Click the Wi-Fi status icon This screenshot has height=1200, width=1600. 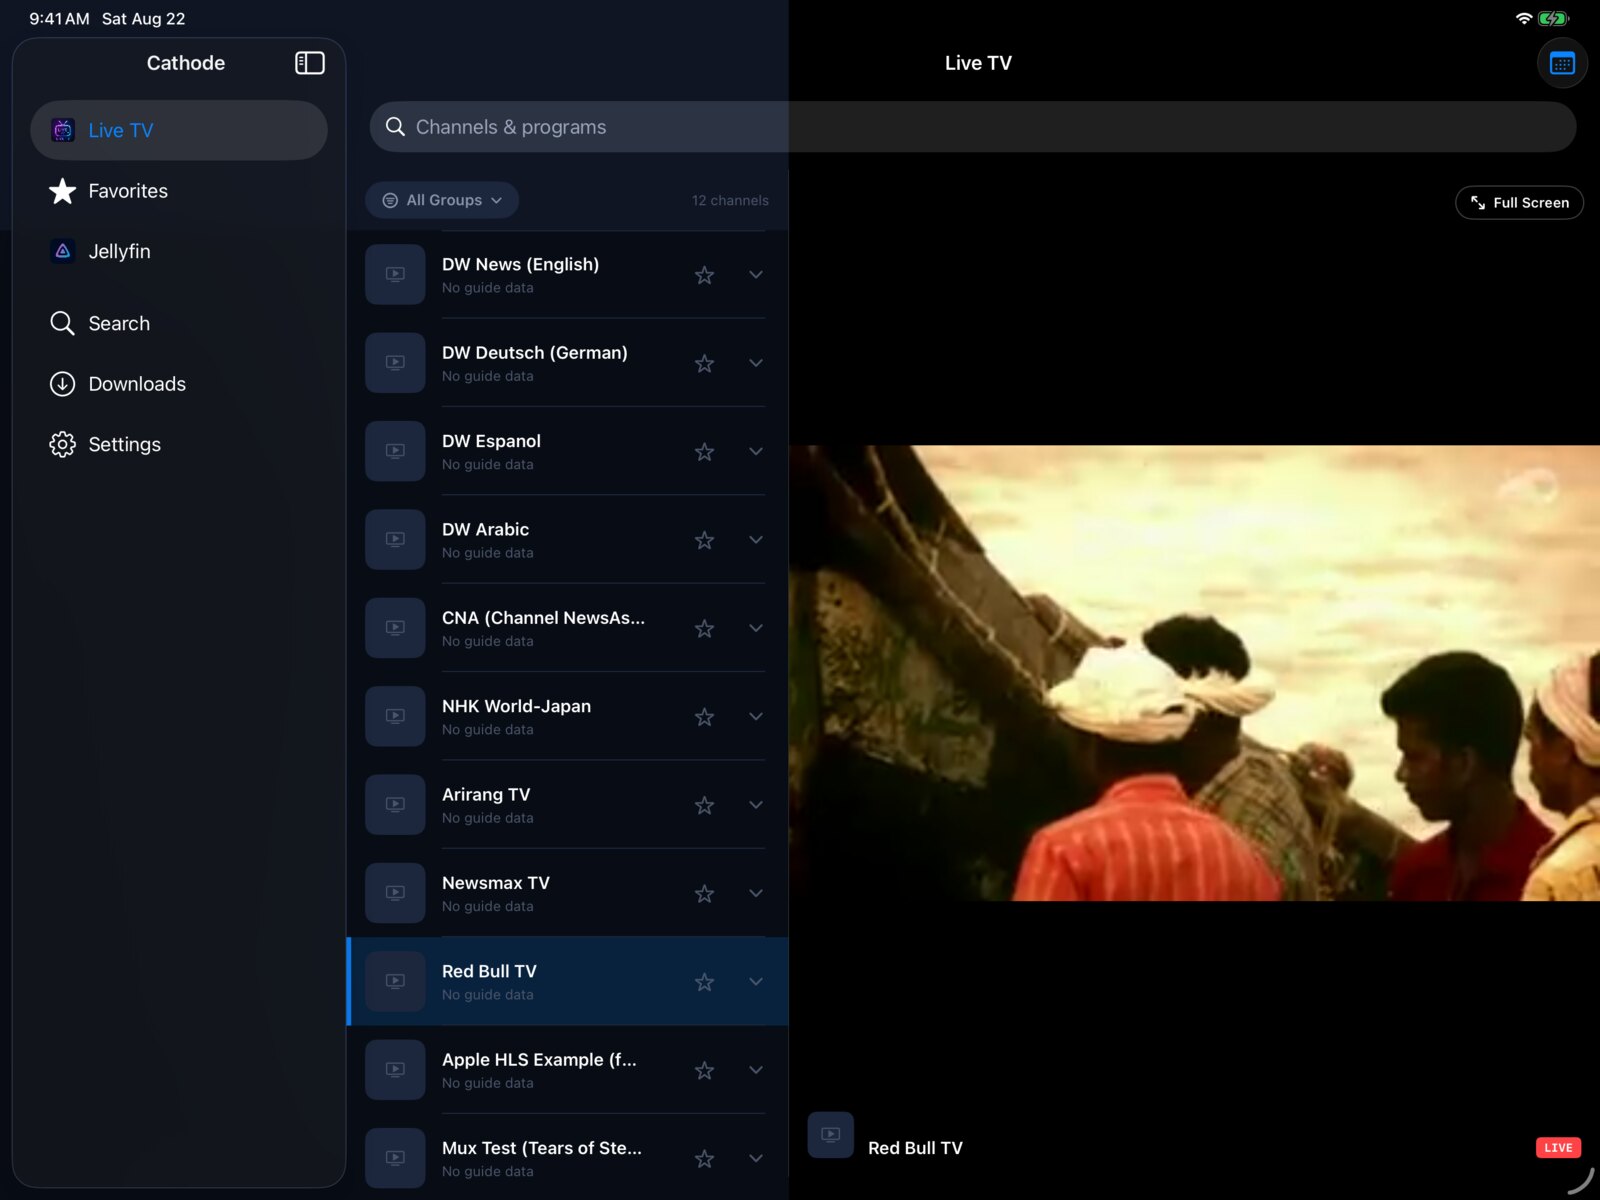[1523, 18]
